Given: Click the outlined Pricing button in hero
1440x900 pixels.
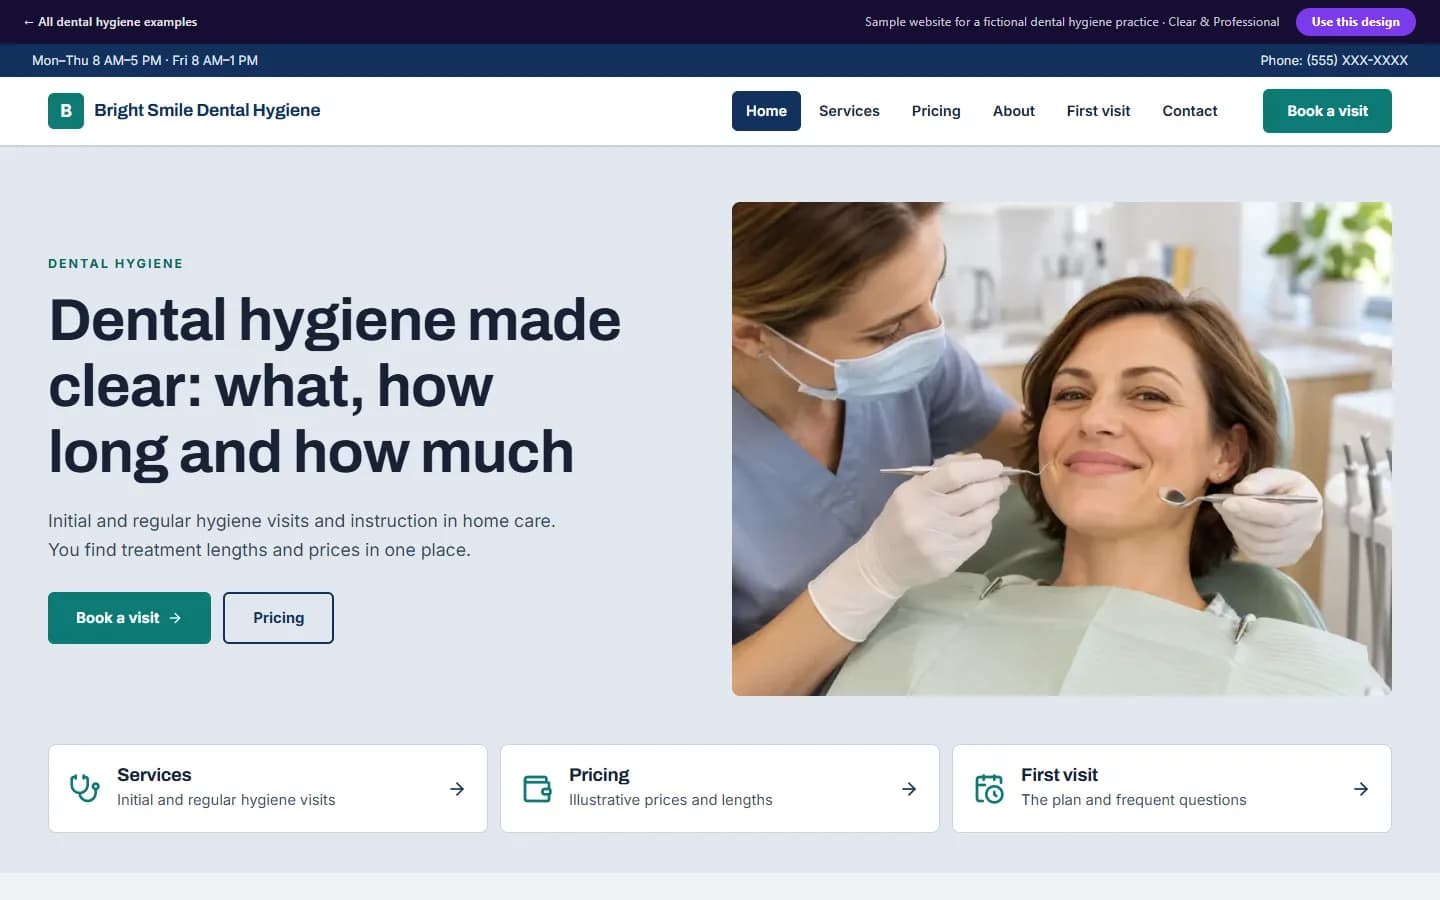Looking at the screenshot, I should click(278, 618).
